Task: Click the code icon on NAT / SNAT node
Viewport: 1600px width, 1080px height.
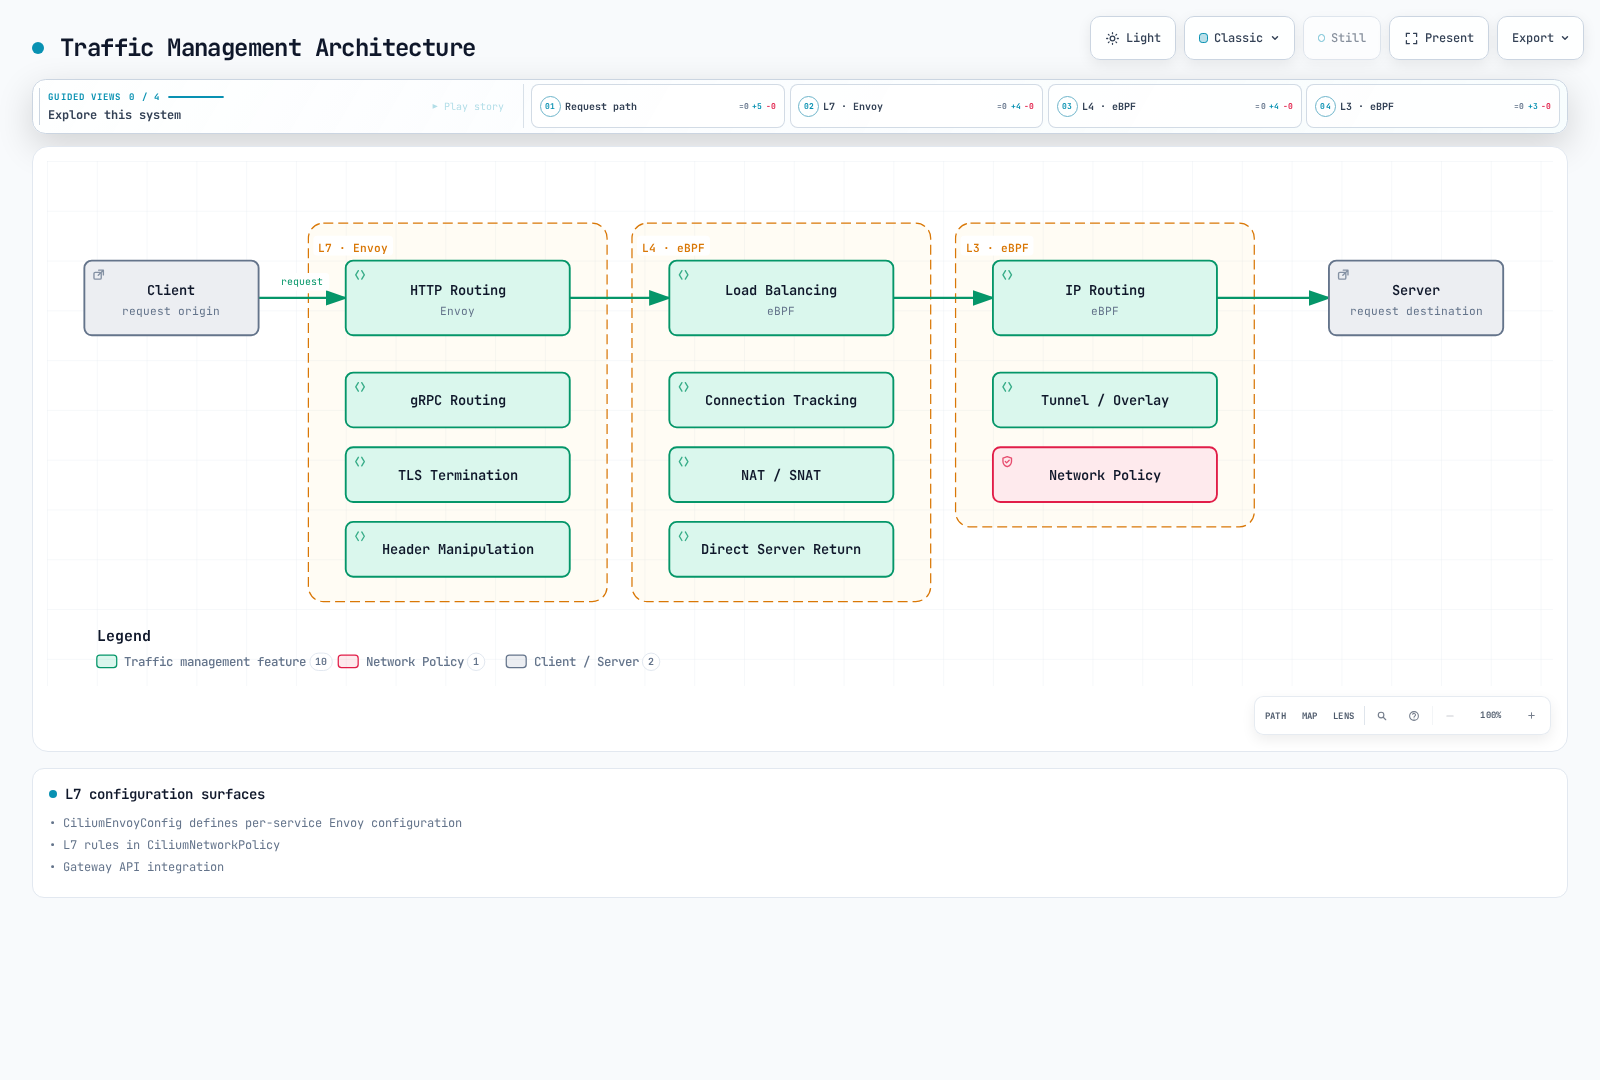Action: point(684,462)
